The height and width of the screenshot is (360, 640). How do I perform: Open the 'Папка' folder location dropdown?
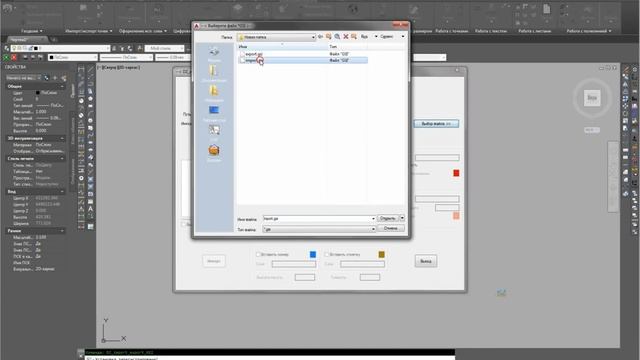pos(276,37)
